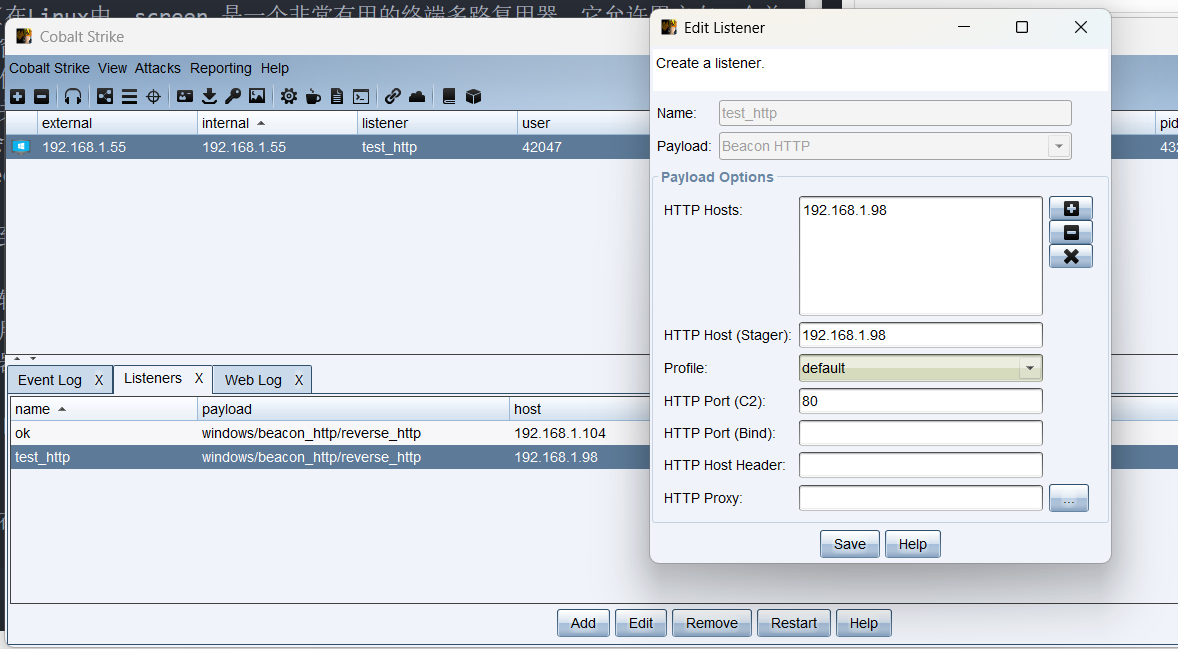Clear HTTP hosts with the X button
Screen dimensions: 1178x649
tap(1070, 256)
